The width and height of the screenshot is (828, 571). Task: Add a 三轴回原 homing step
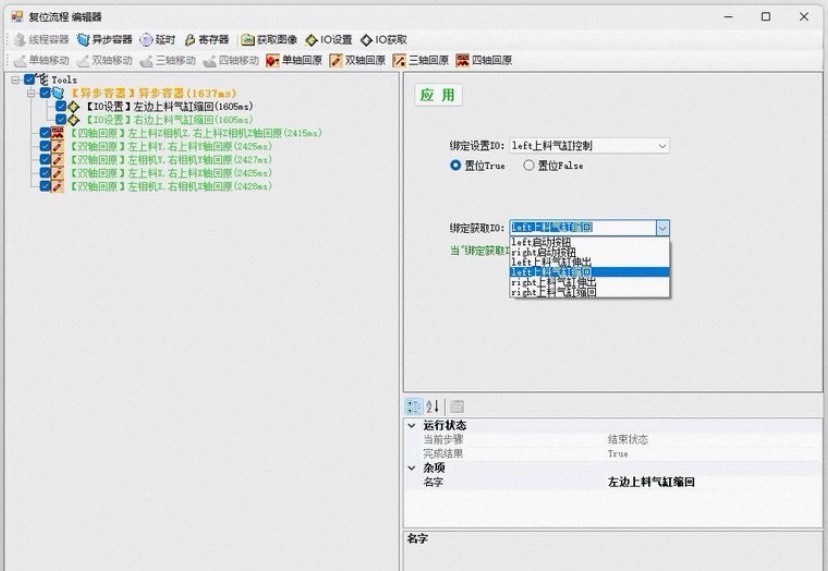(421, 60)
